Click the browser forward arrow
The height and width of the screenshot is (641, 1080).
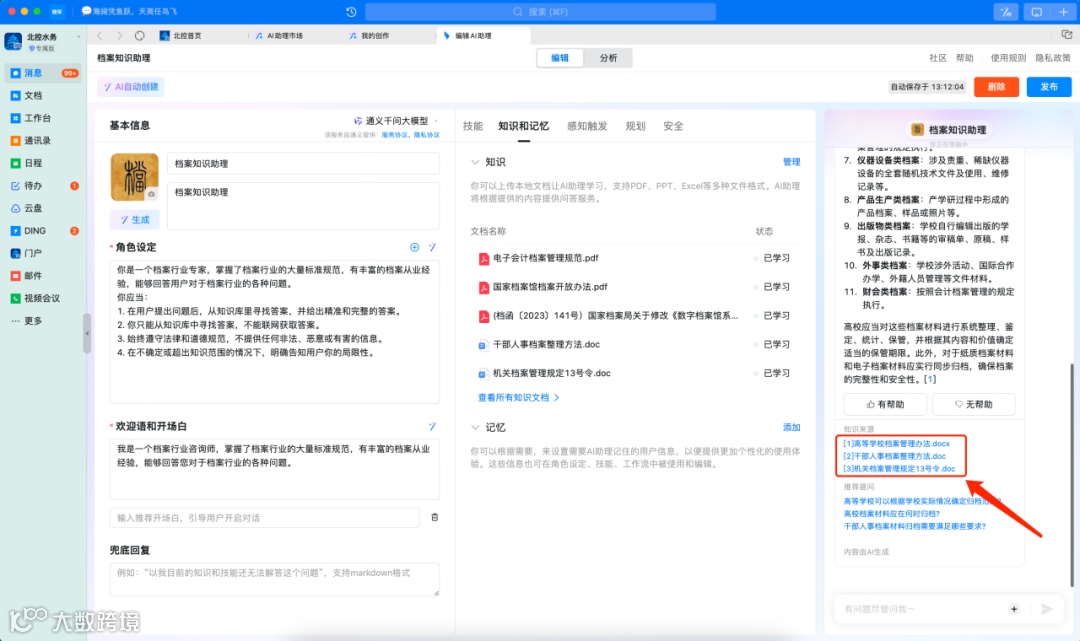click(x=120, y=35)
